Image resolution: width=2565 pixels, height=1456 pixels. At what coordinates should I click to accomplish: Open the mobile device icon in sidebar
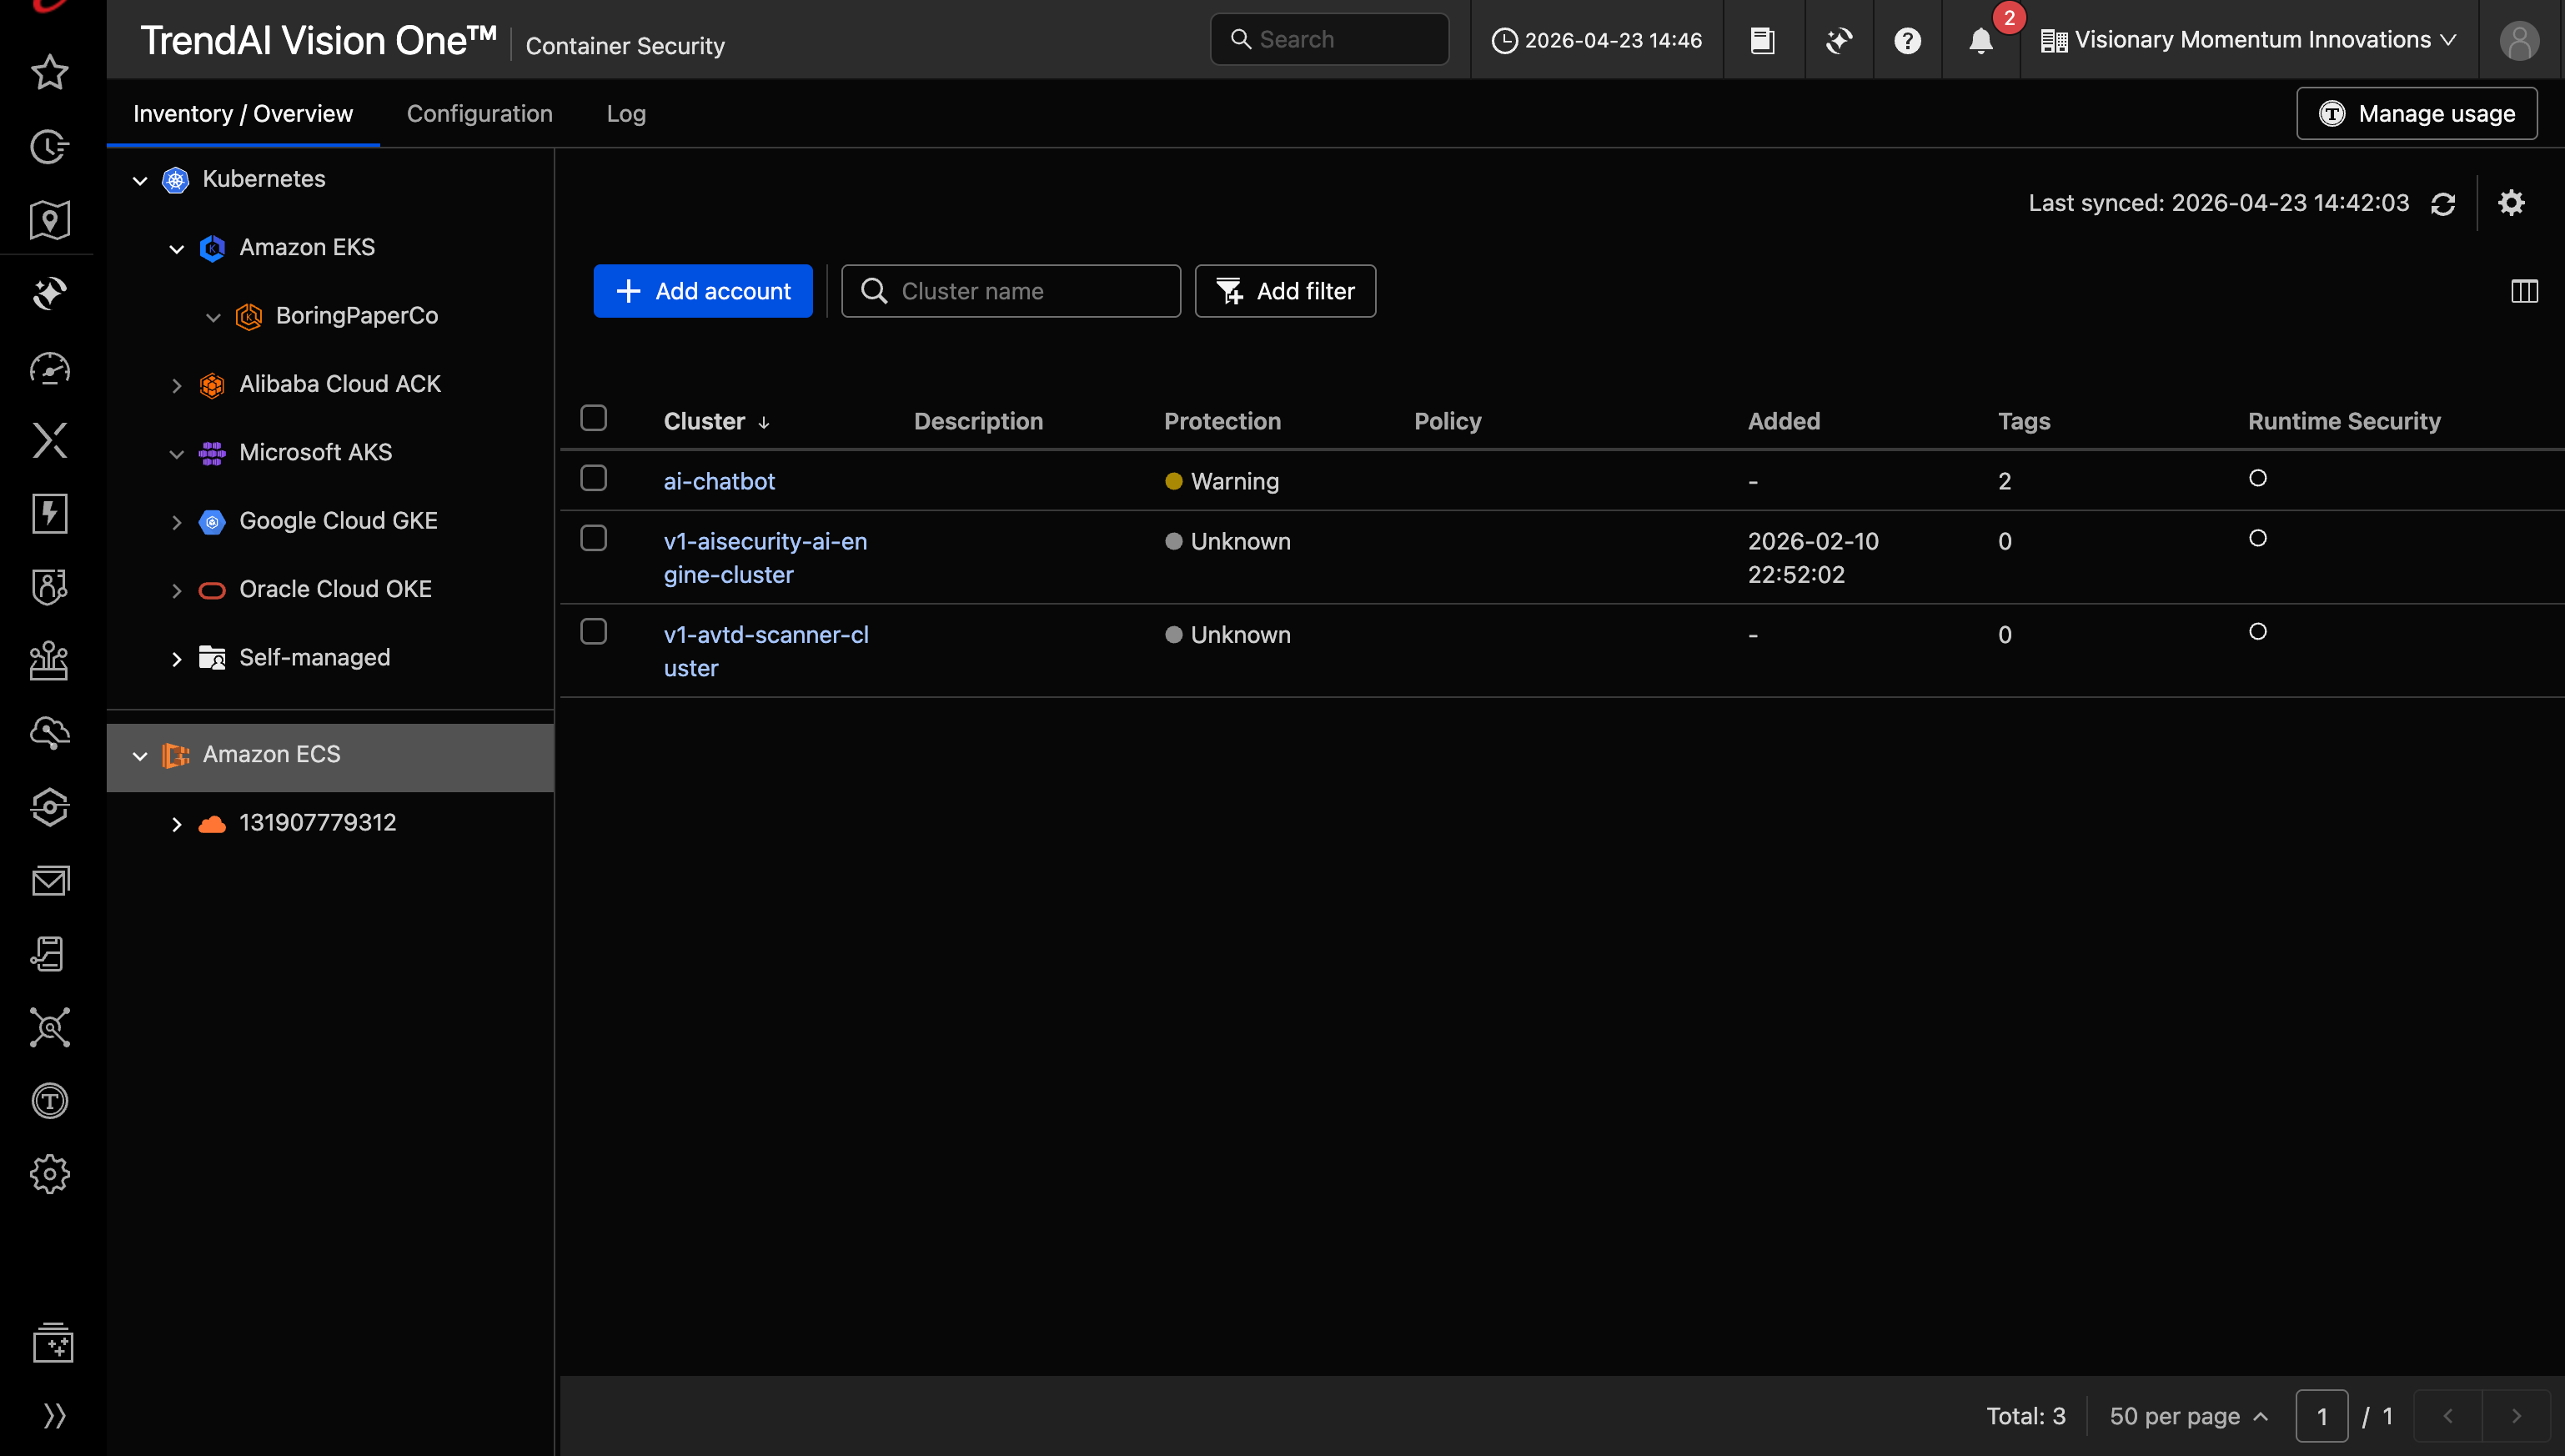click(x=49, y=954)
